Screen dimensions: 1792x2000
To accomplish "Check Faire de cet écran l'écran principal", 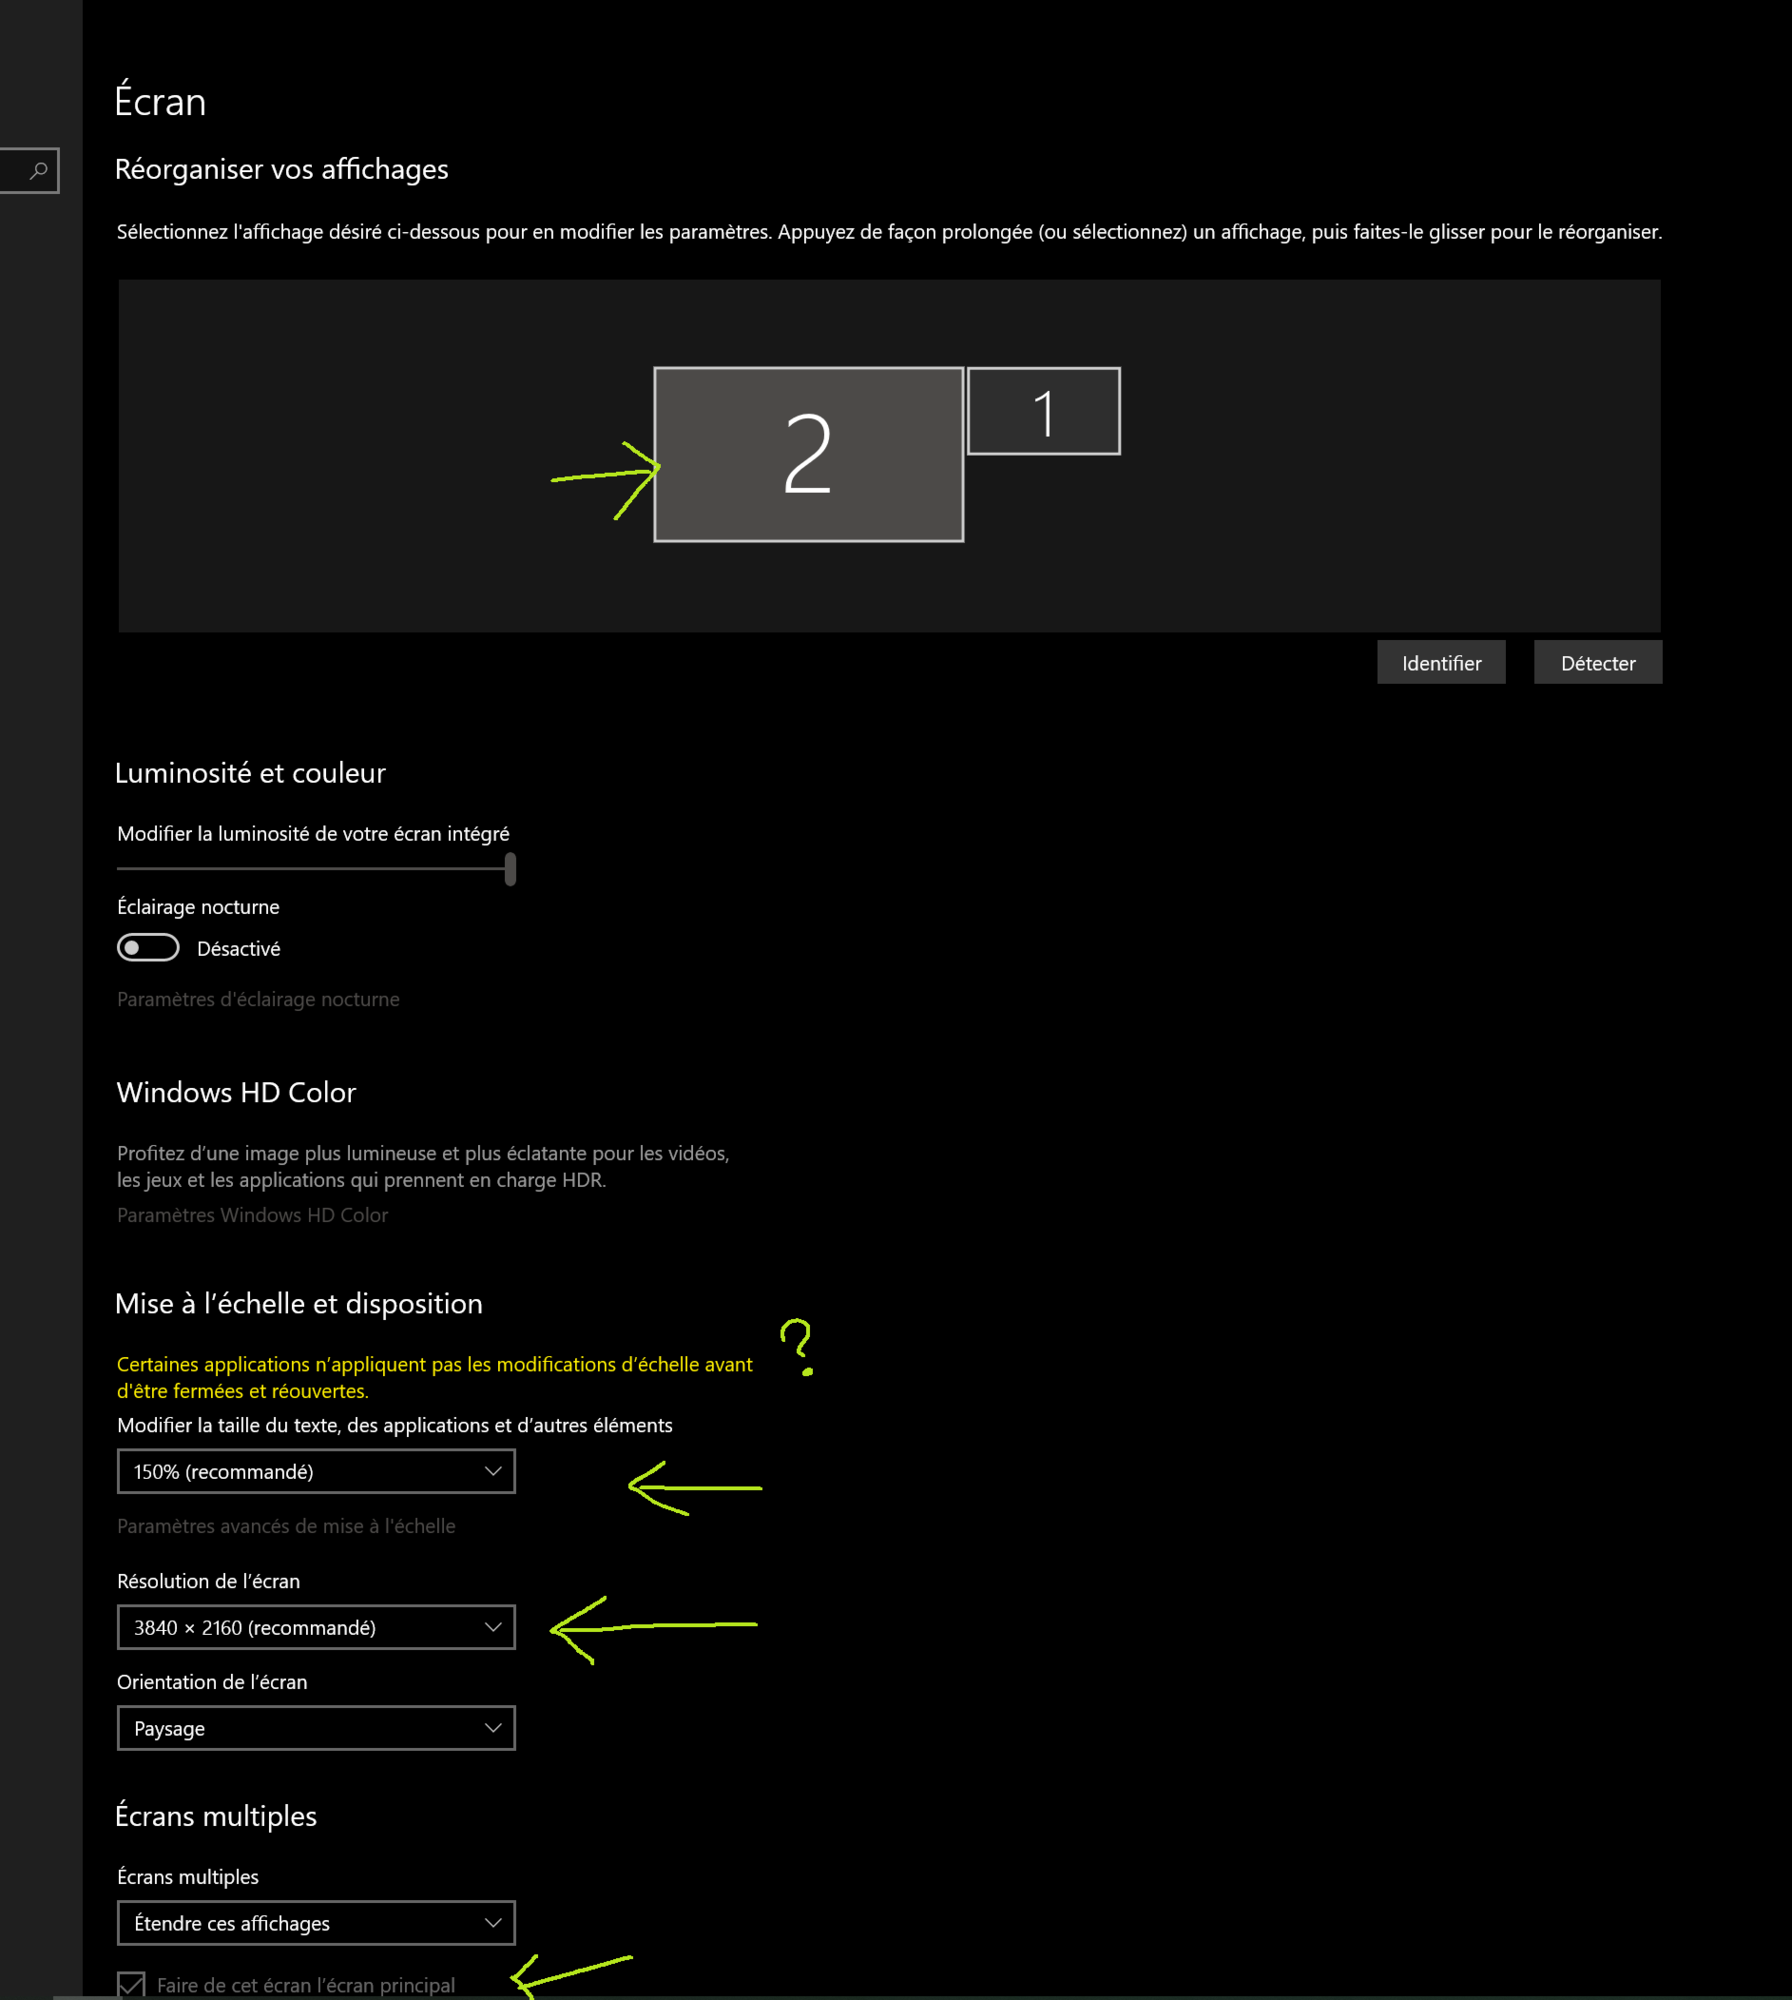I will point(131,1984).
